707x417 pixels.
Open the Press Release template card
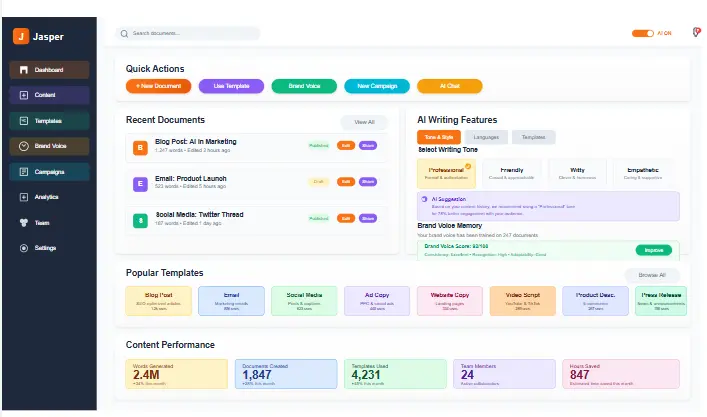pyautogui.click(x=661, y=301)
